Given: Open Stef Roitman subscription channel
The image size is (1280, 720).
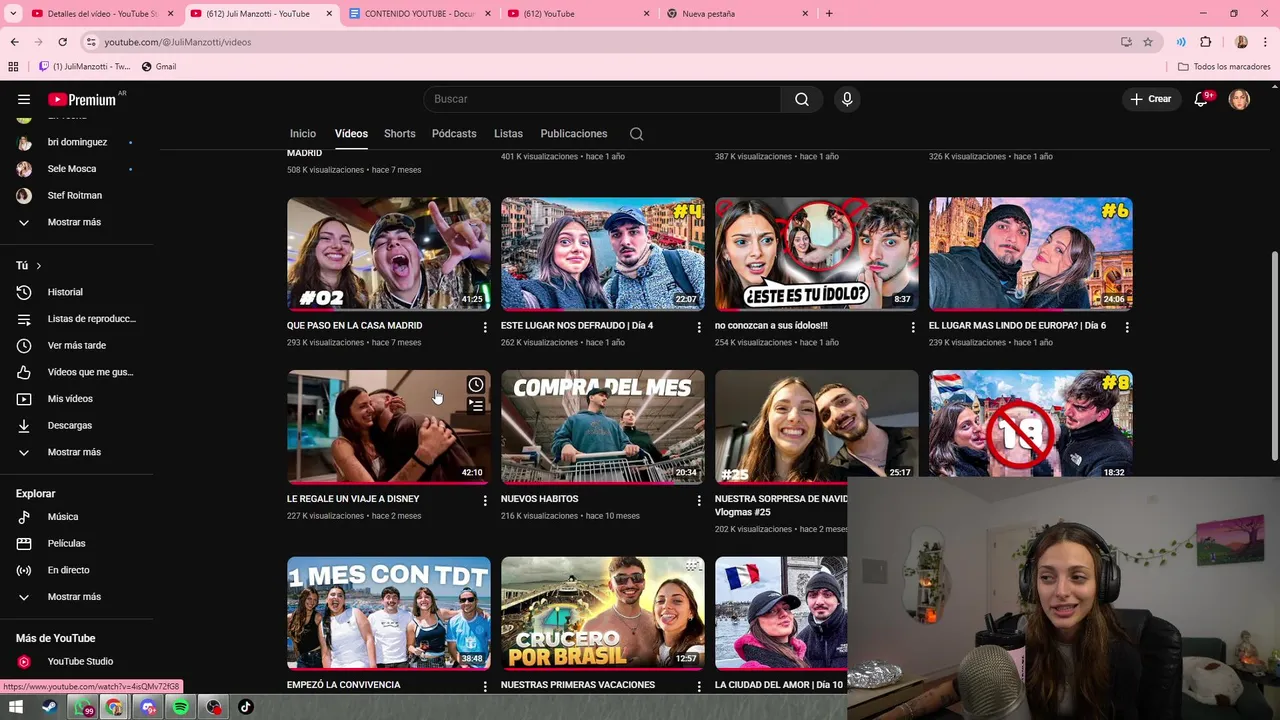Looking at the screenshot, I should 76,195.
